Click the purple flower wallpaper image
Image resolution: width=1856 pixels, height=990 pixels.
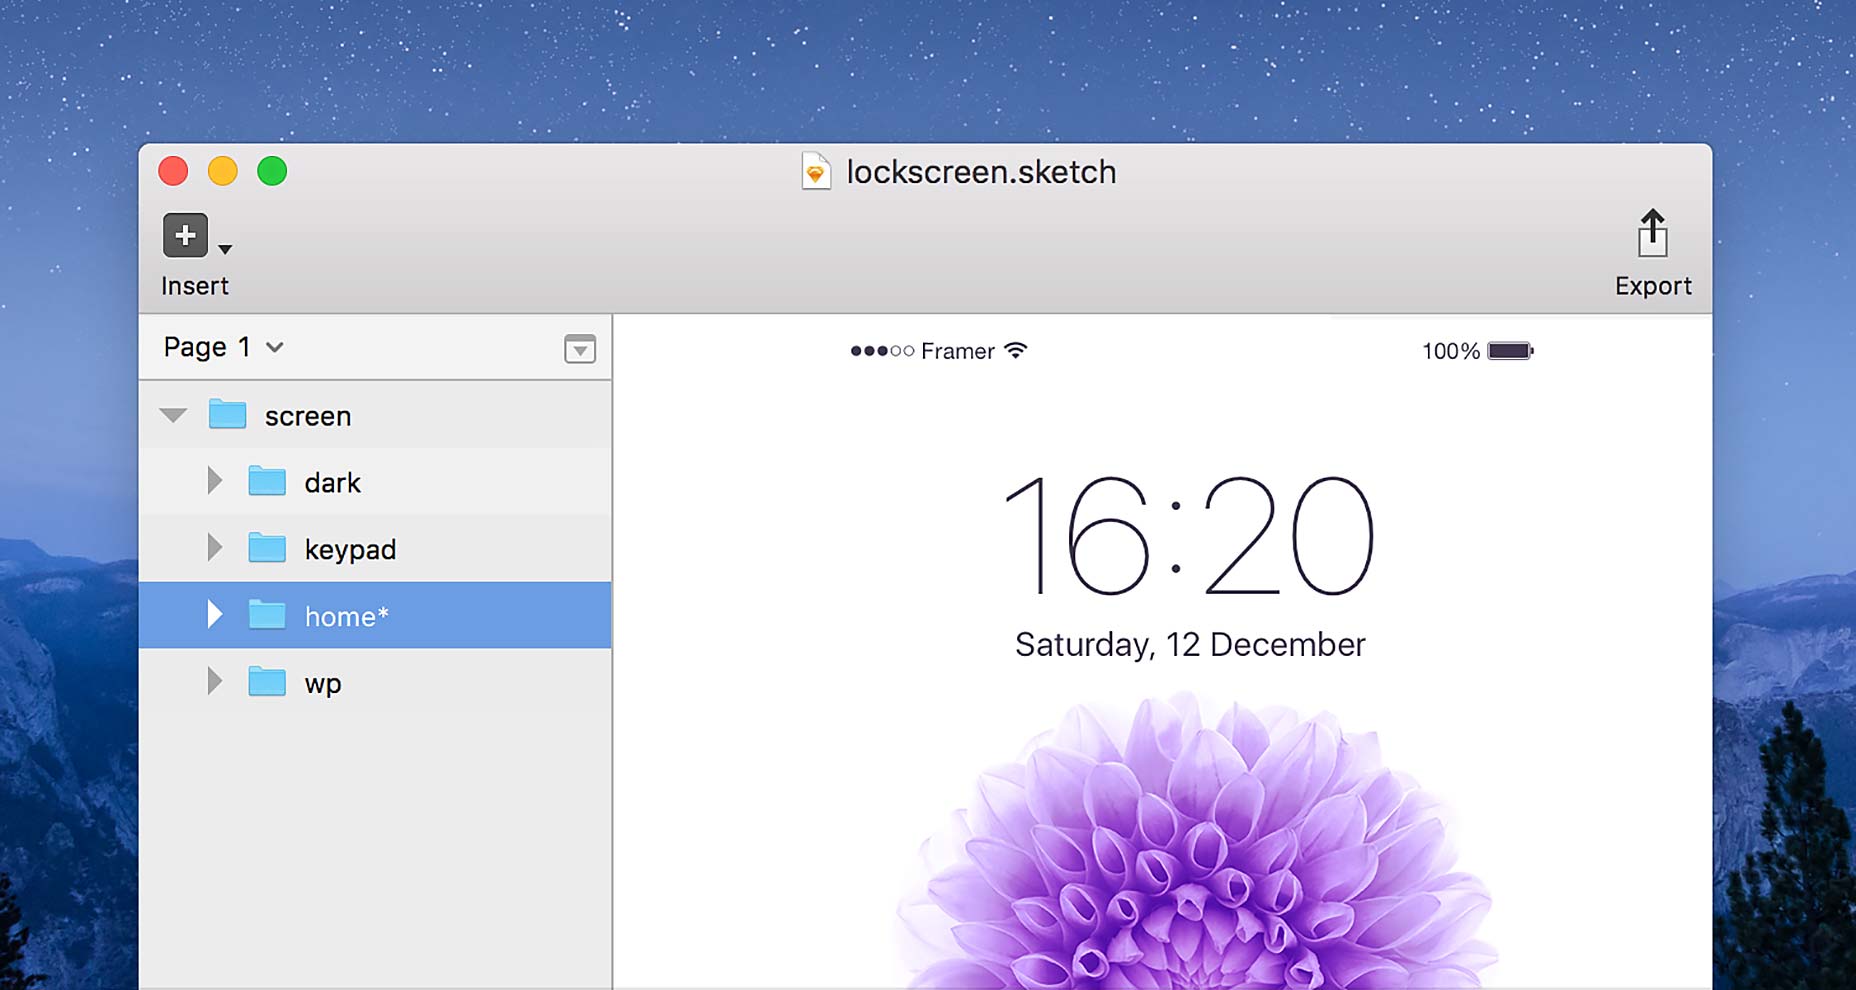[x=1195, y=845]
